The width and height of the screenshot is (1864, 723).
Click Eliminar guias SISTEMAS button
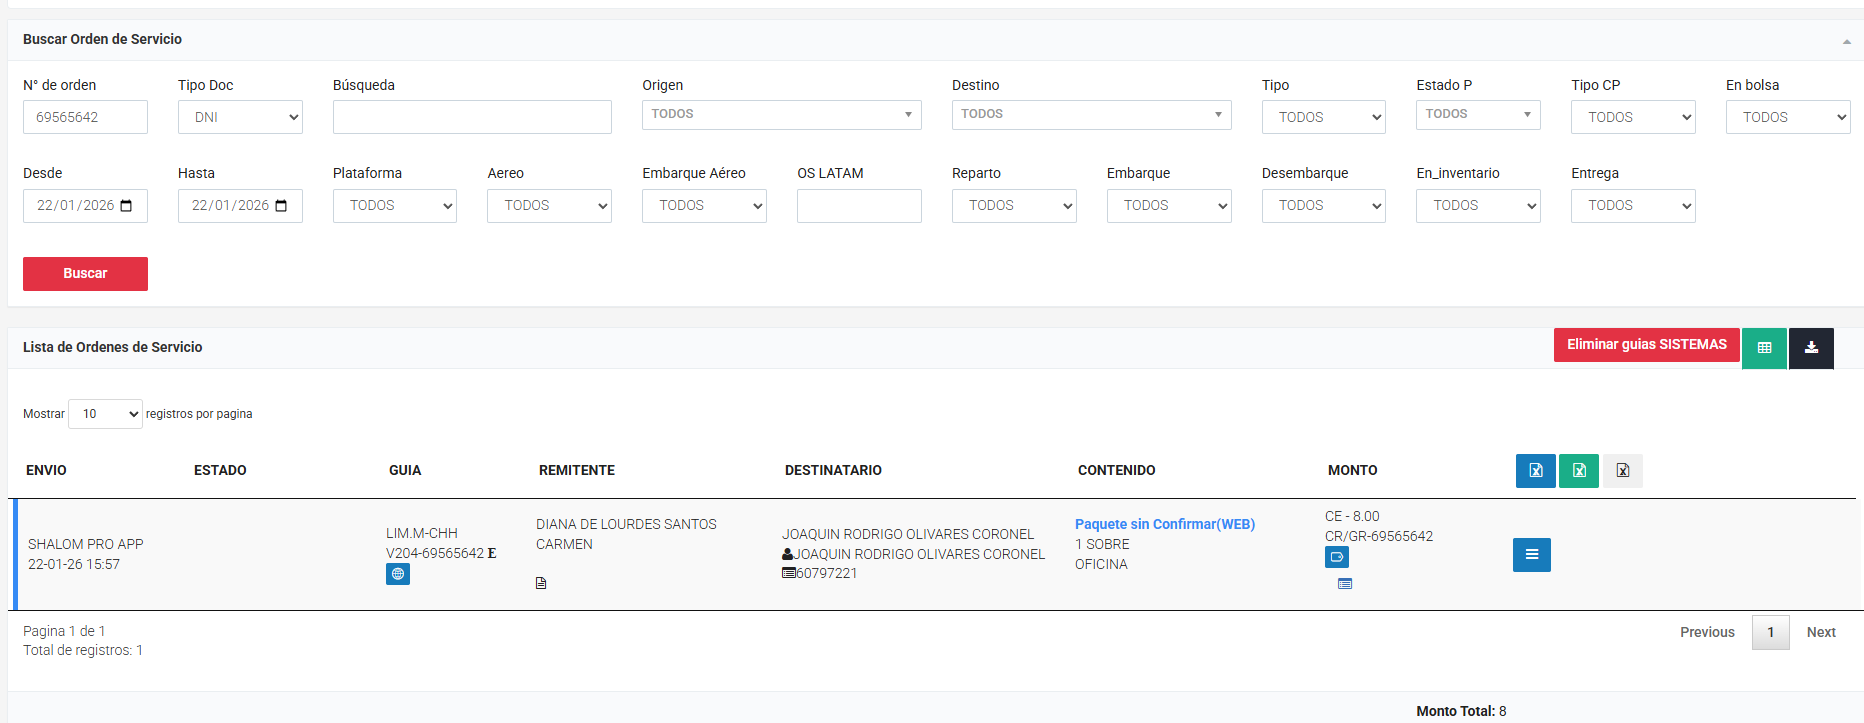[x=1646, y=345]
